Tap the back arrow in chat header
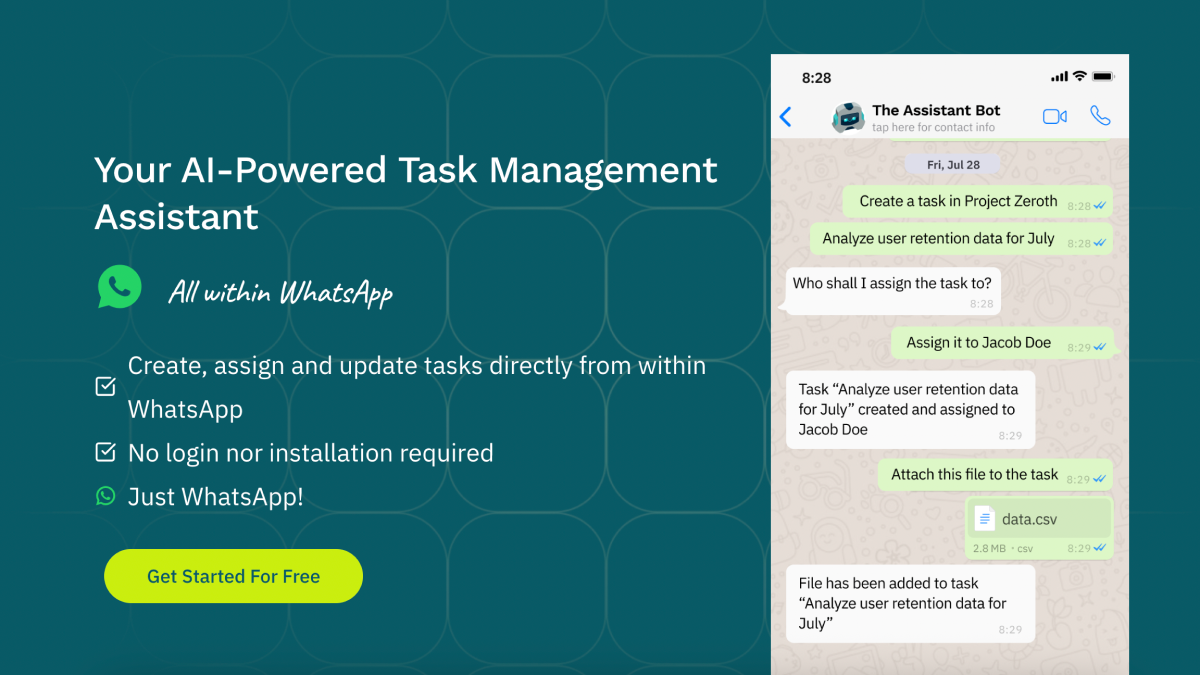The width and height of the screenshot is (1200, 675). (785, 117)
